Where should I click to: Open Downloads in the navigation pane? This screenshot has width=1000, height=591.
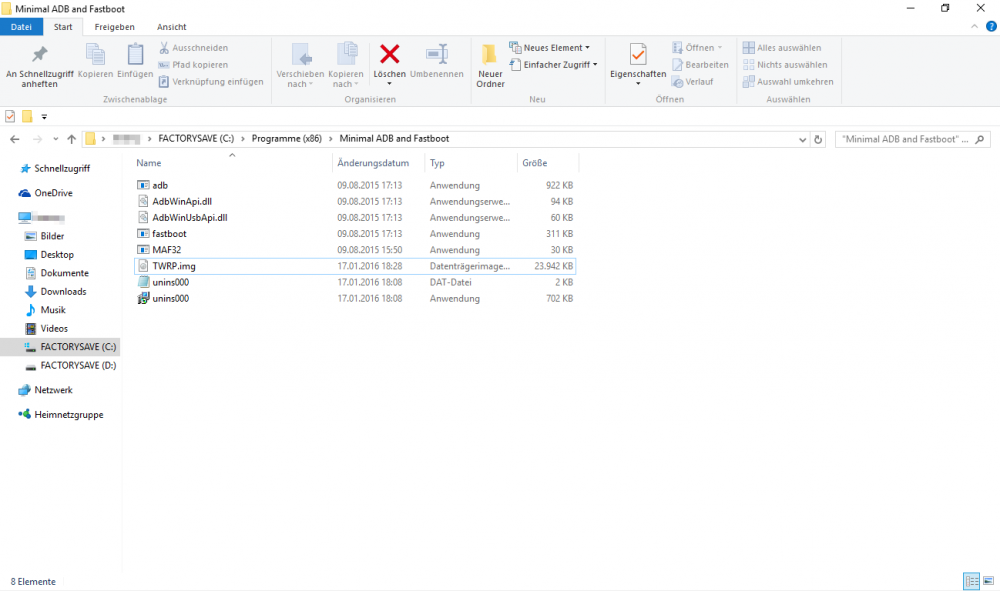63,292
